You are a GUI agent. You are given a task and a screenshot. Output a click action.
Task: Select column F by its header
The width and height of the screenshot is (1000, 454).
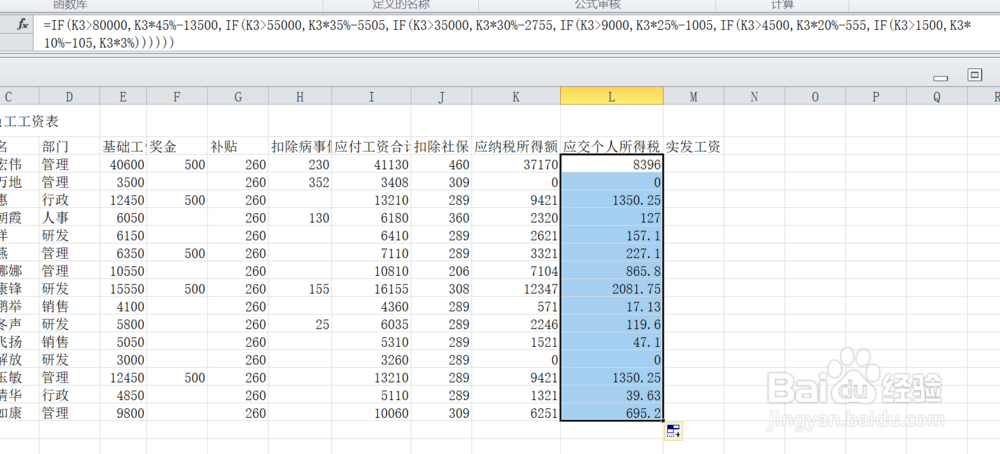click(177, 96)
